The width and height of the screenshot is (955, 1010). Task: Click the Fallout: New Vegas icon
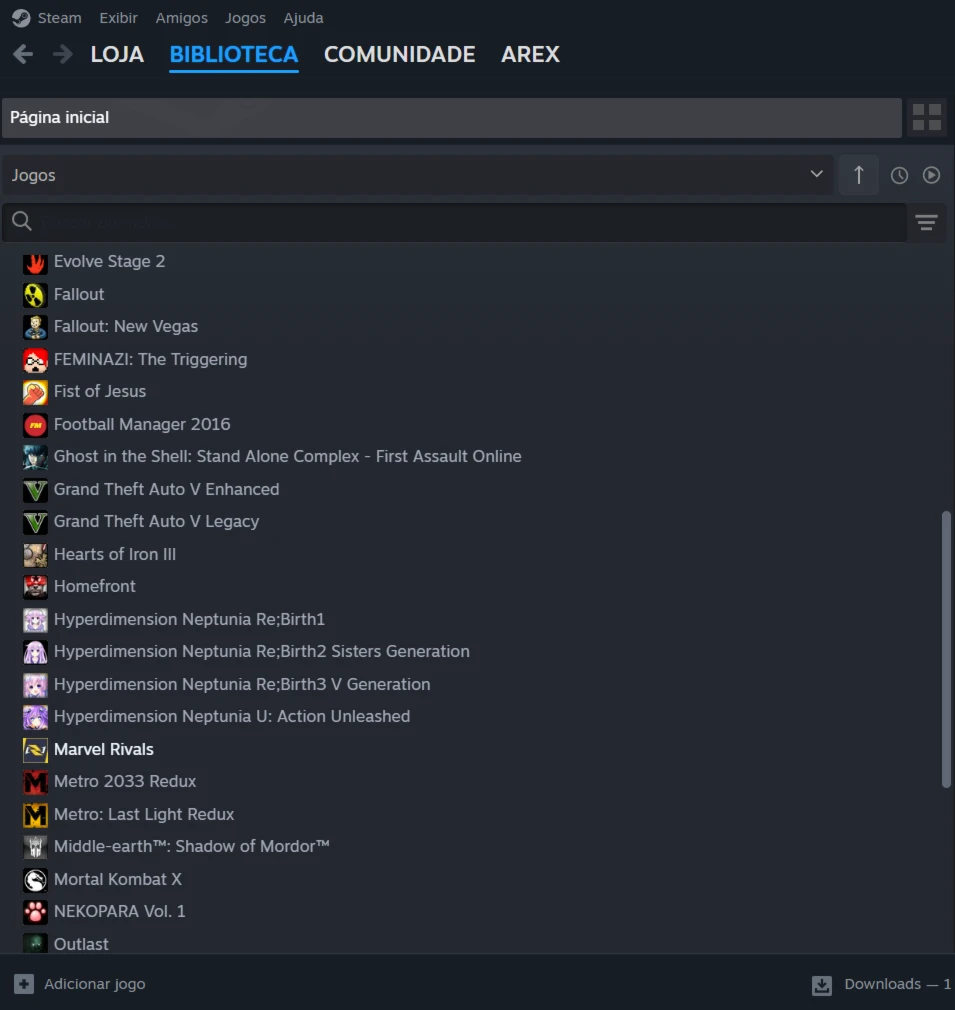click(x=35, y=327)
